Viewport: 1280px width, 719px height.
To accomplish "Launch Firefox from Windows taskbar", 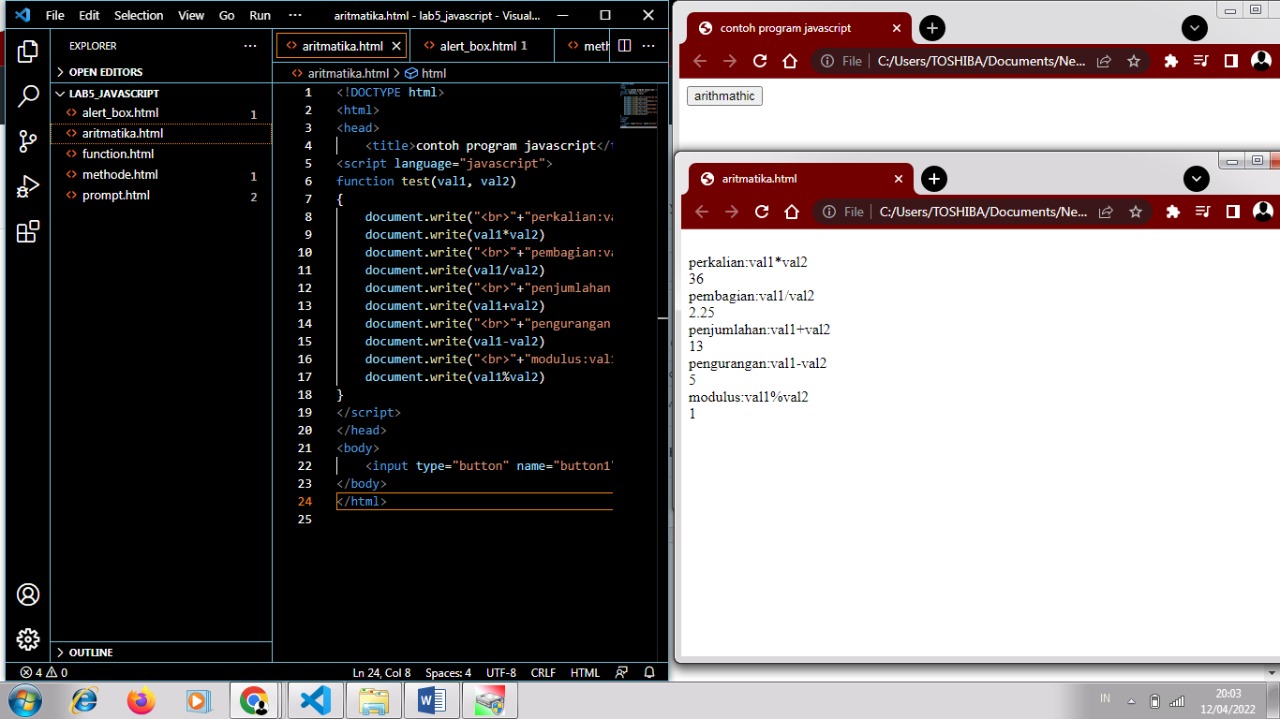I will pyautogui.click(x=141, y=701).
